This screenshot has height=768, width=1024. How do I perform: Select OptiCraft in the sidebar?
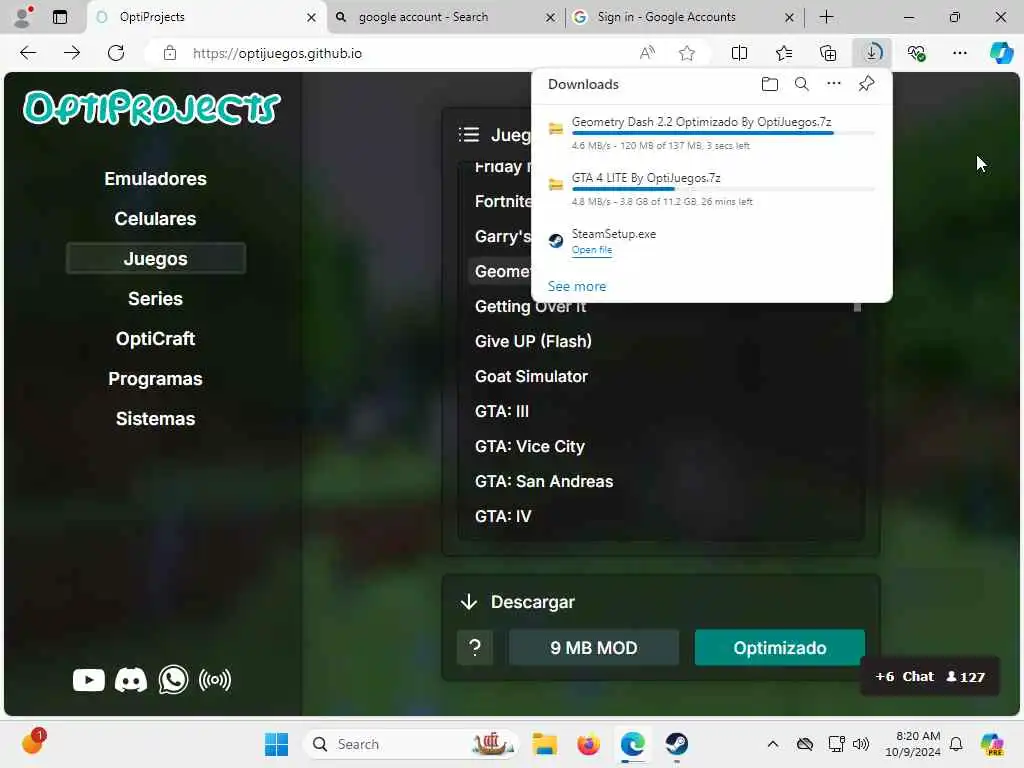click(155, 338)
